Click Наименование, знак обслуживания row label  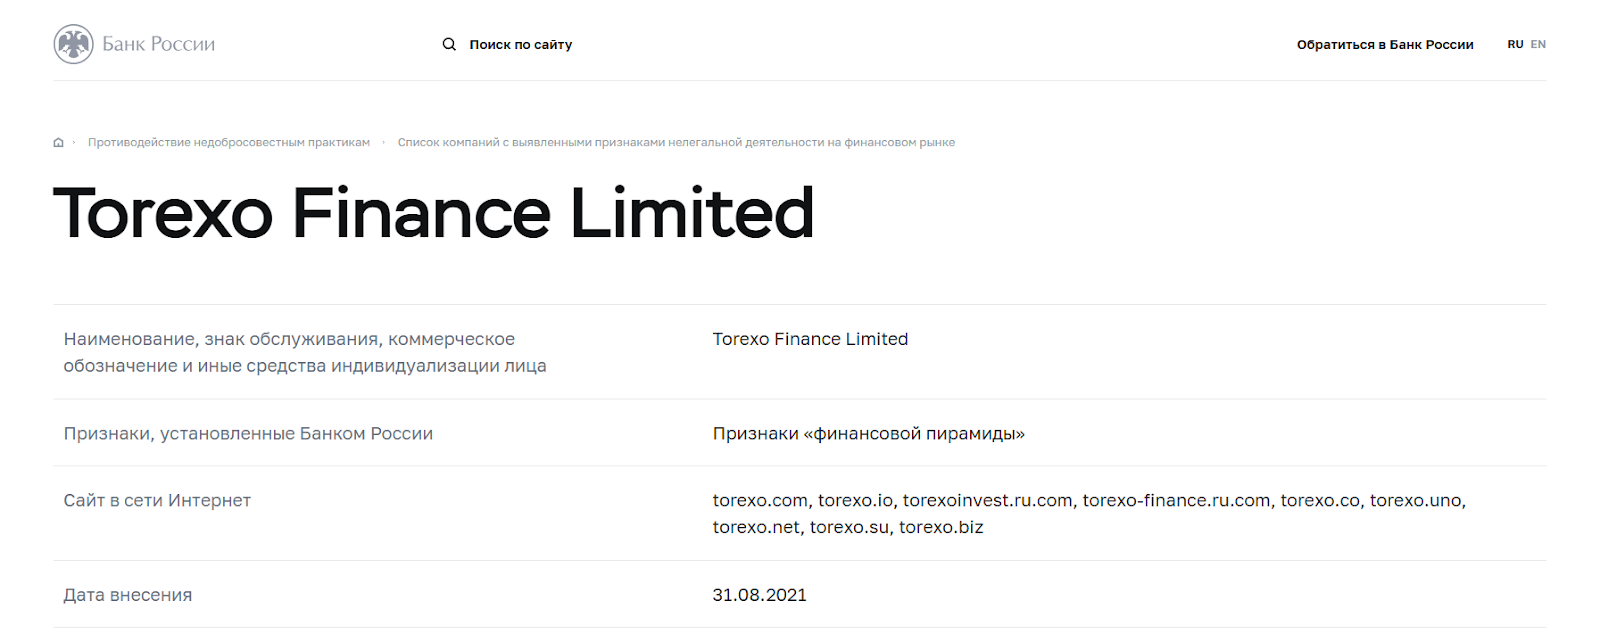(x=305, y=352)
